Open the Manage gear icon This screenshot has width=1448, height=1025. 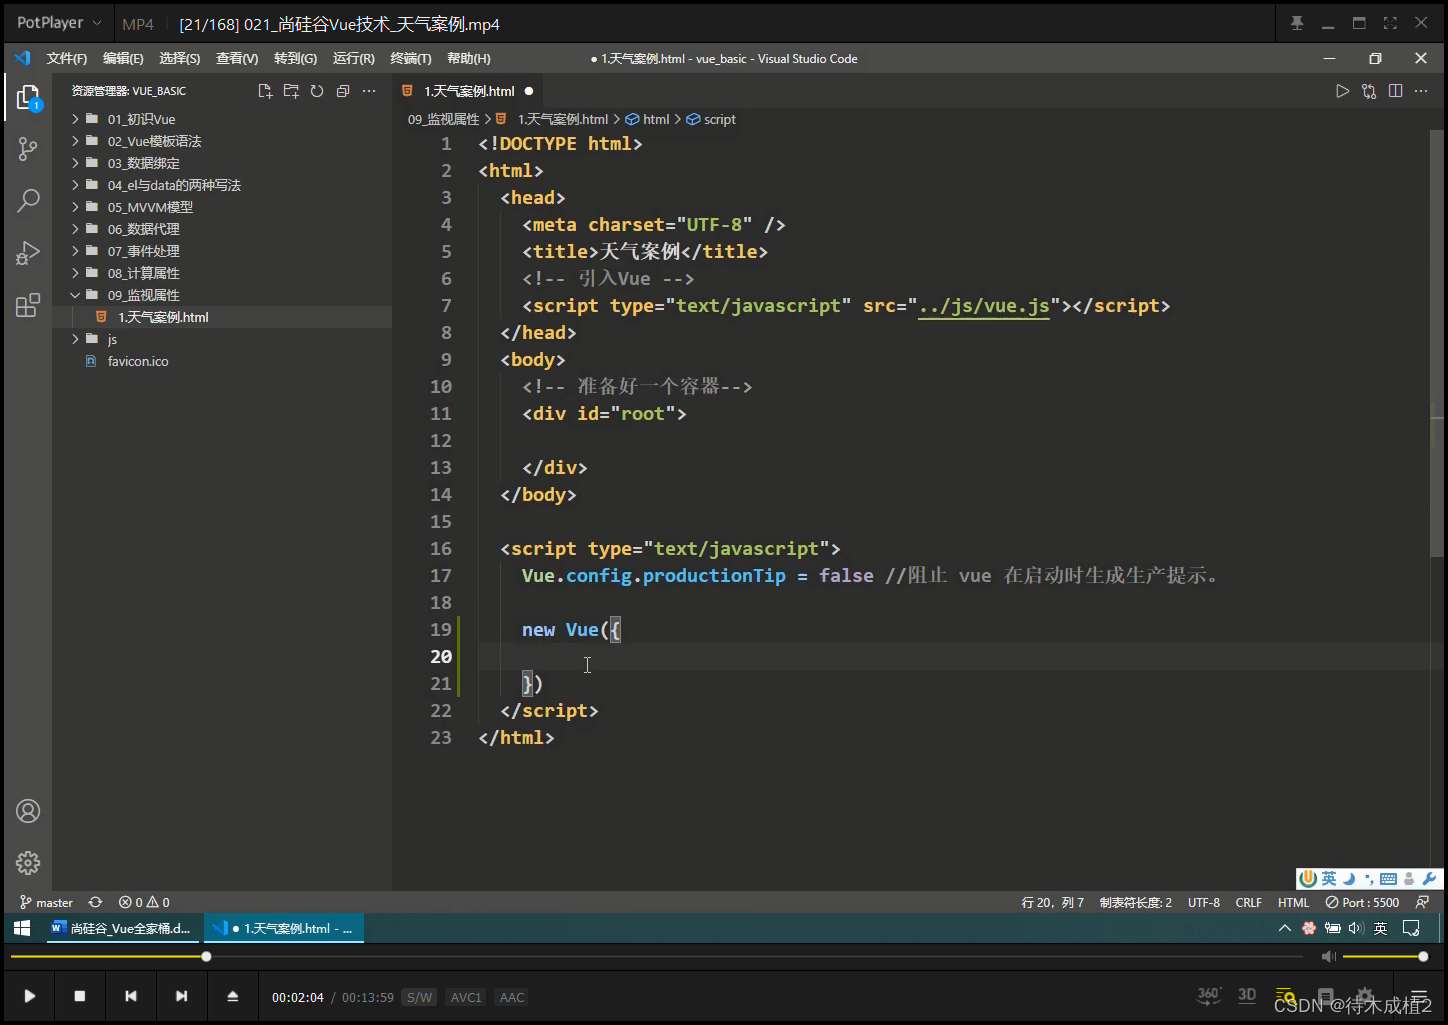point(28,862)
